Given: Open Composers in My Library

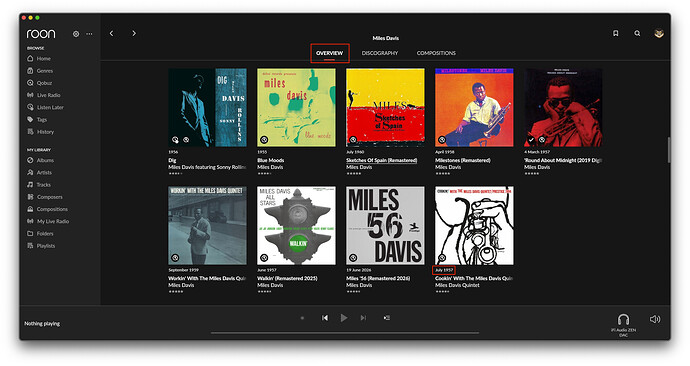Looking at the screenshot, I should coord(44,197).
